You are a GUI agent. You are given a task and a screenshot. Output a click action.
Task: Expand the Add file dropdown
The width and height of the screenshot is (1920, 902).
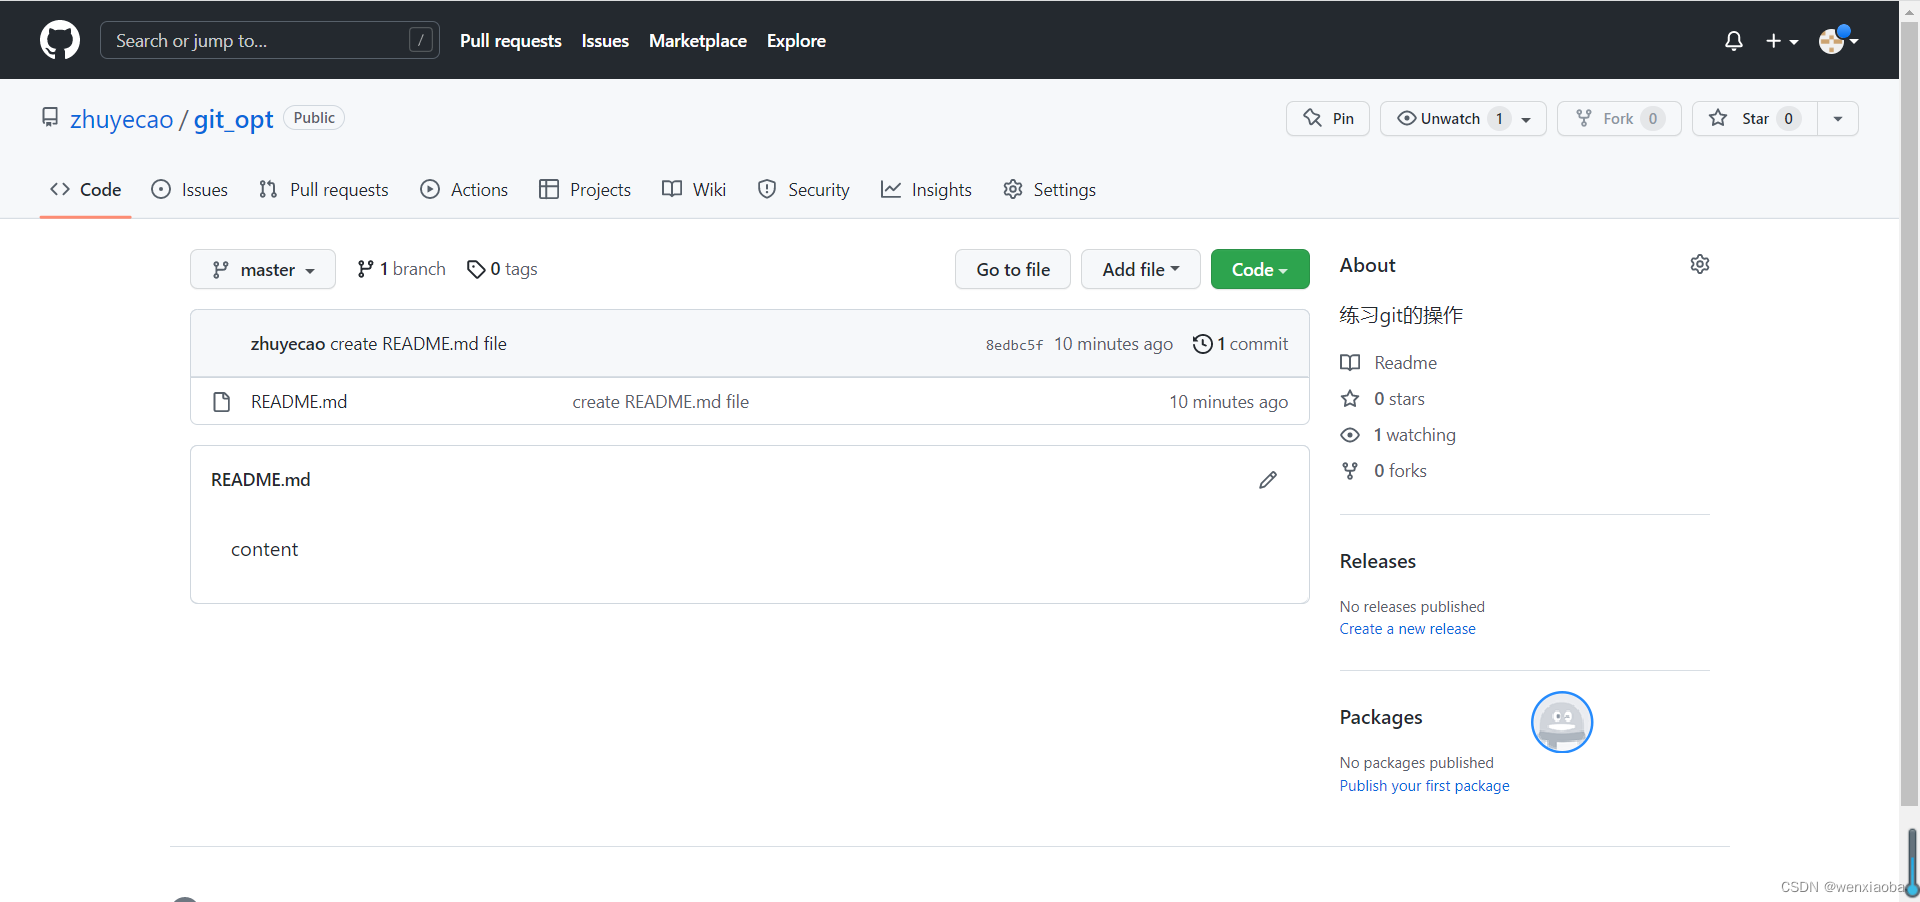(x=1141, y=269)
